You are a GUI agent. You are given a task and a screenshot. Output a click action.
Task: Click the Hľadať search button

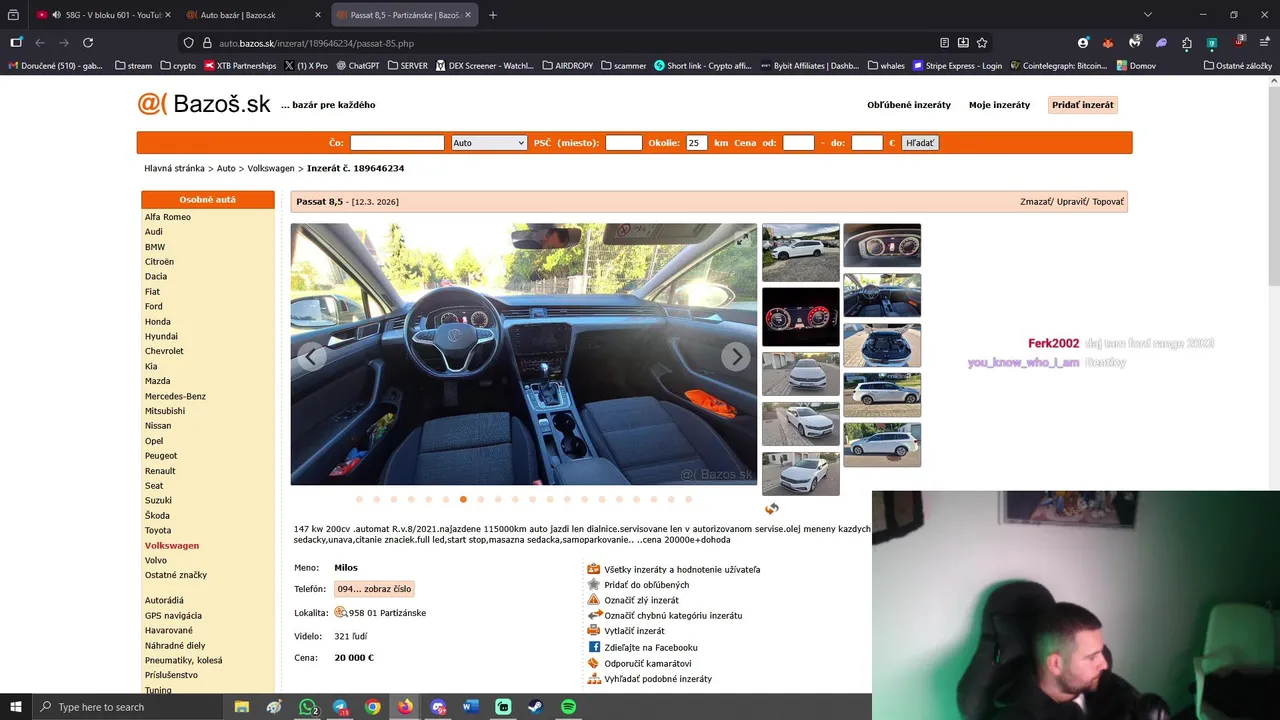(920, 143)
